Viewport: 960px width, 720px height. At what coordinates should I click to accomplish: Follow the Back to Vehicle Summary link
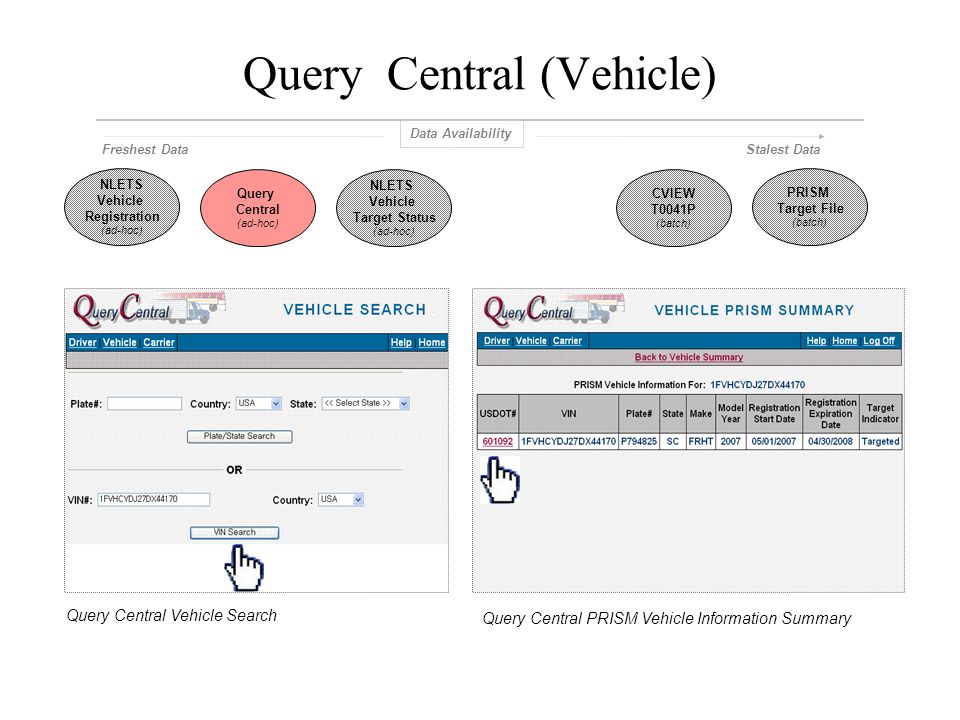coord(689,357)
